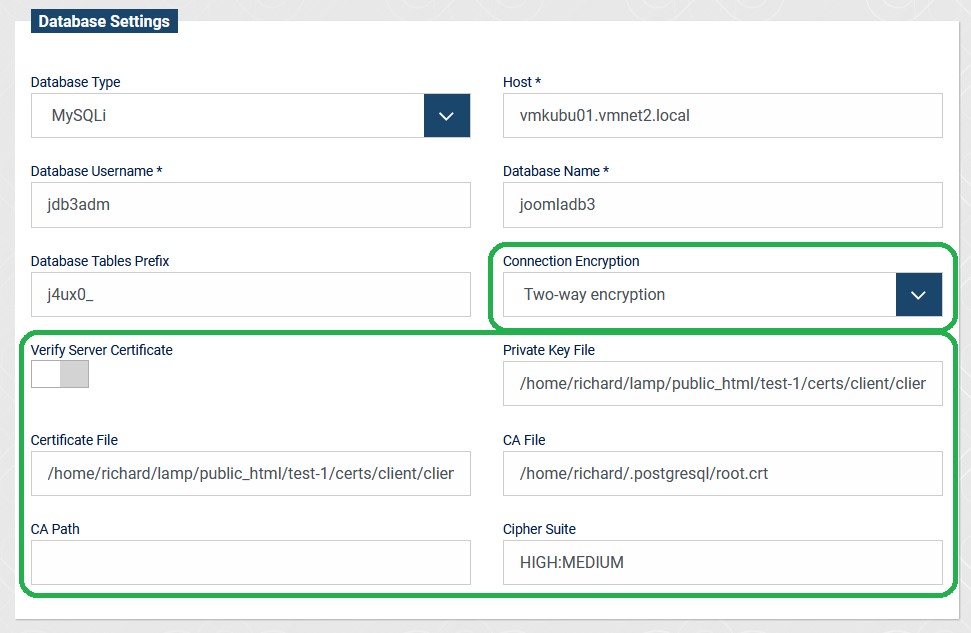Viewport: 971px width, 633px height.
Task: Select the Database Tables Prefix field
Action: [x=251, y=295]
